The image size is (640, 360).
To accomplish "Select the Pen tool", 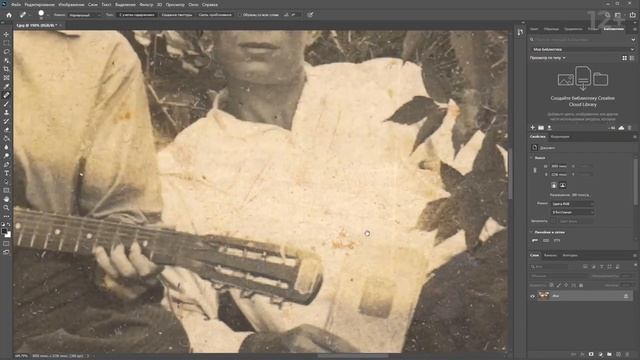I will (6, 164).
